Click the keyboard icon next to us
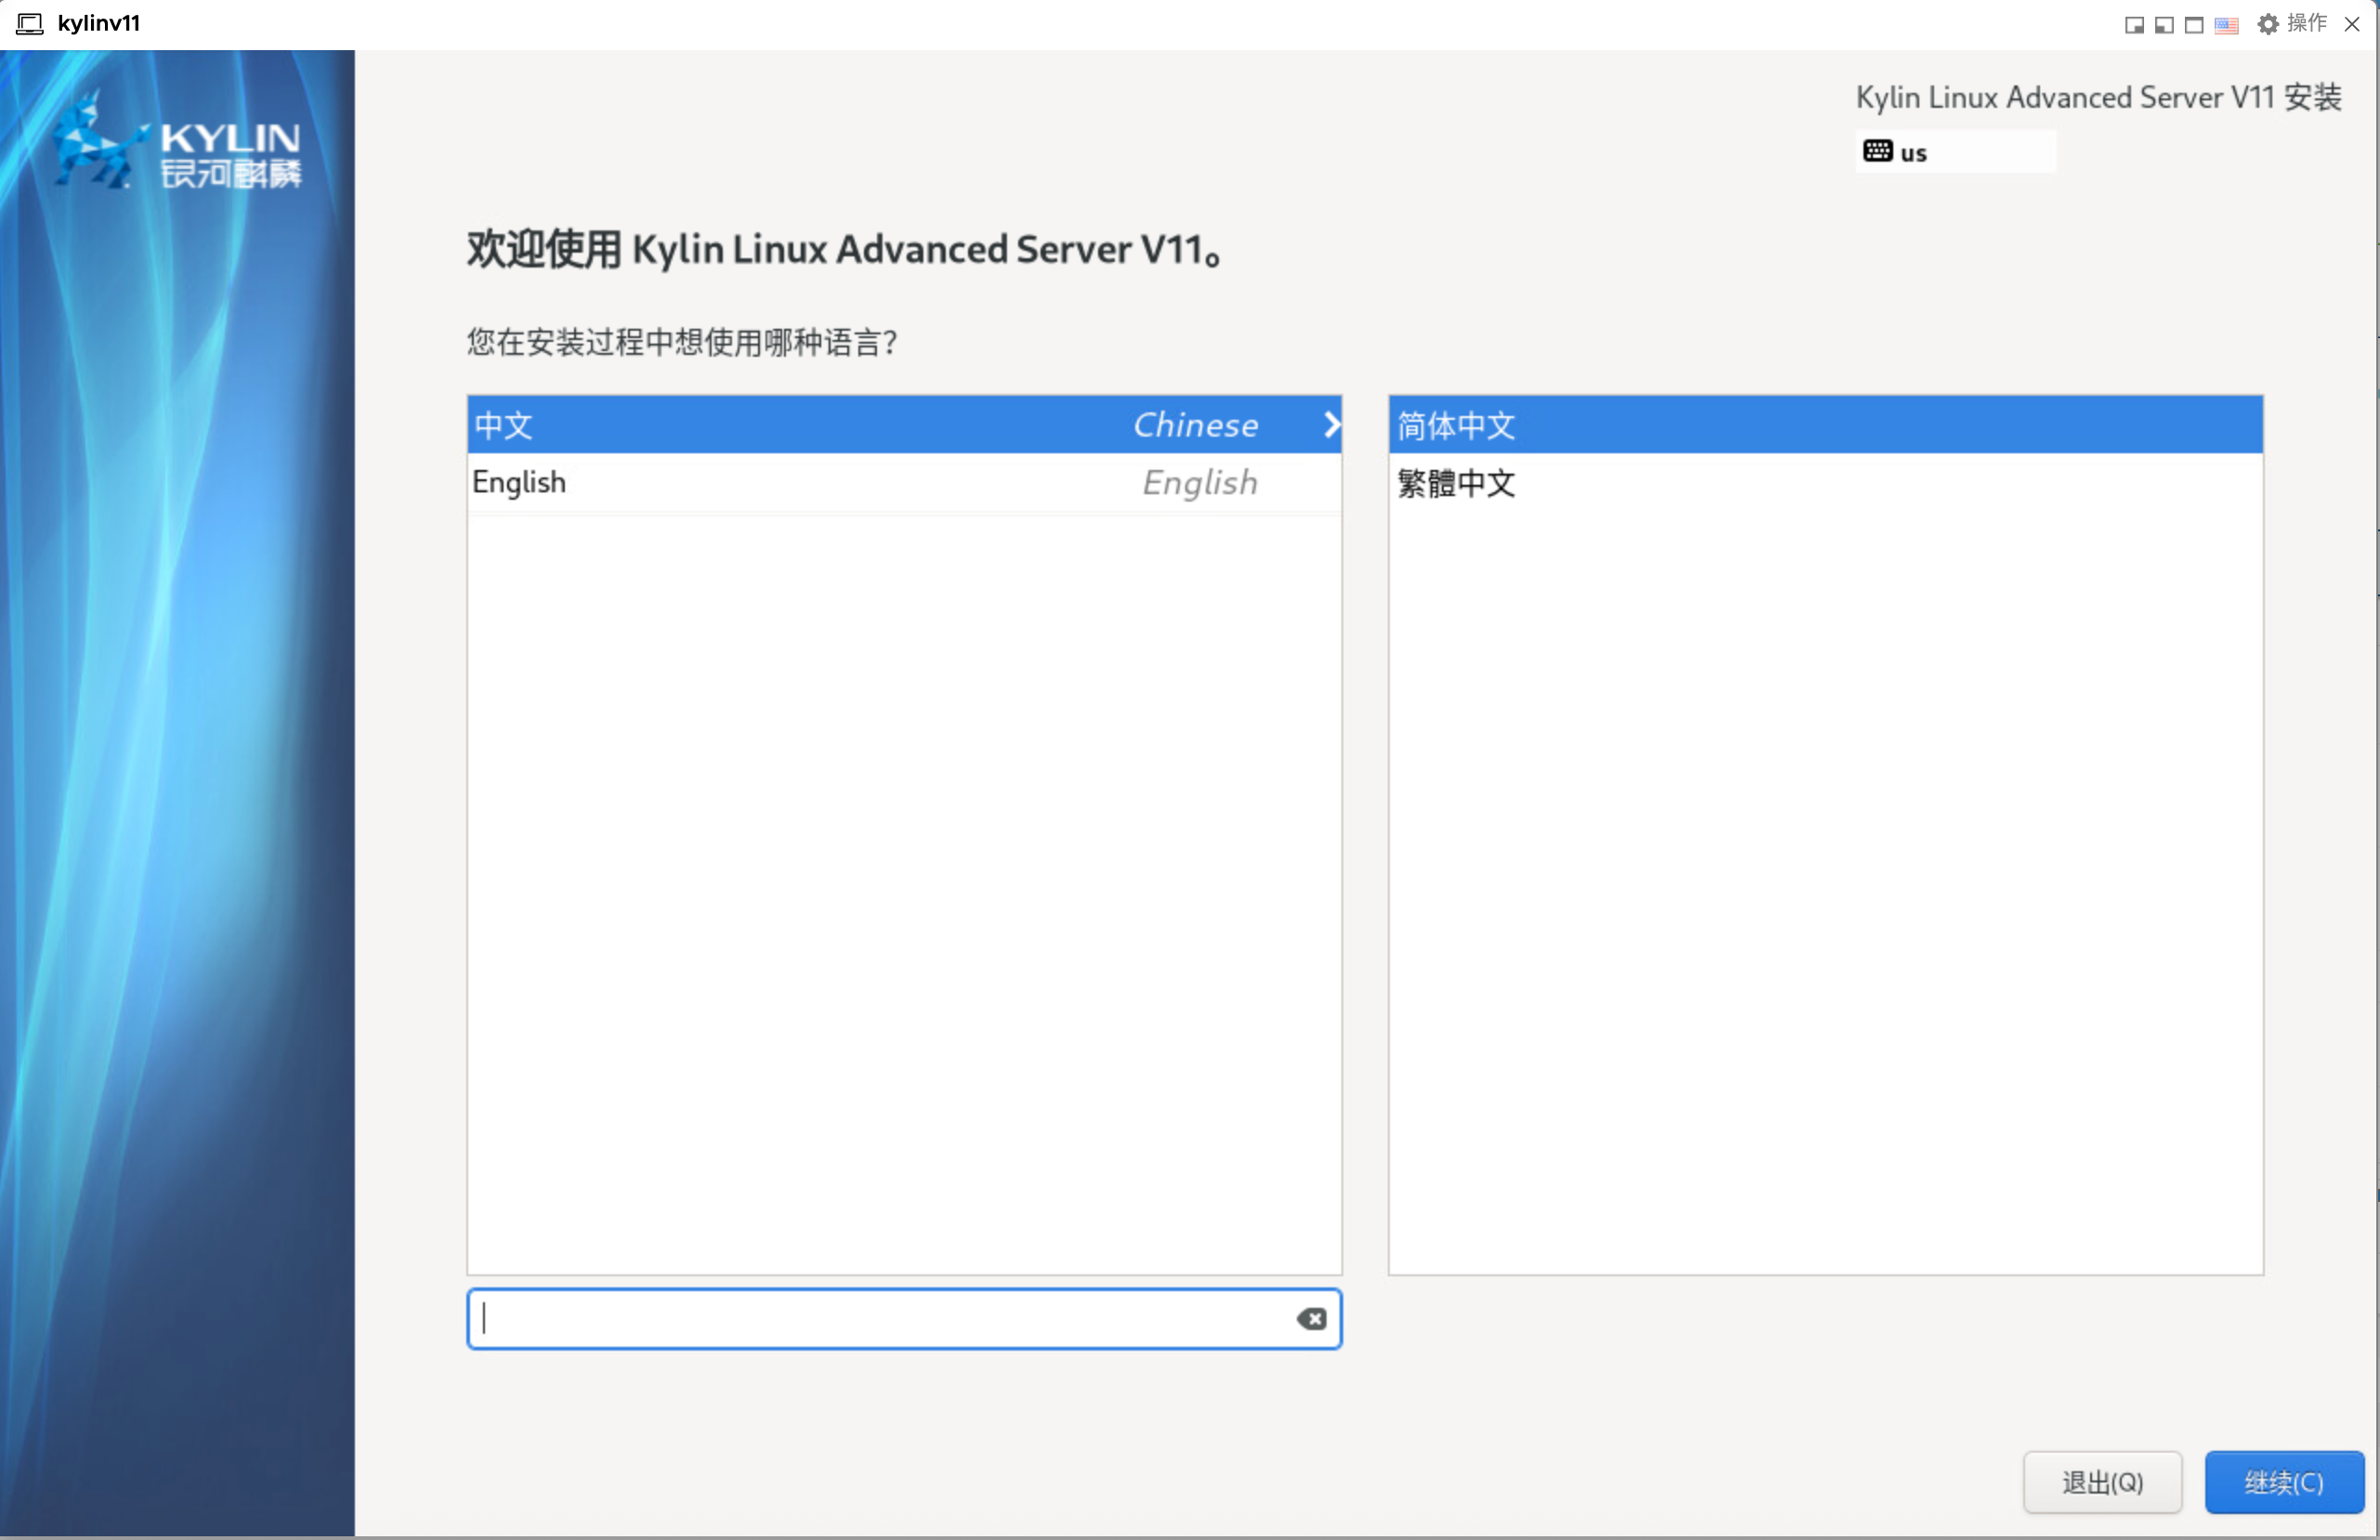Screen dimensions: 2380x1540 1877,151
